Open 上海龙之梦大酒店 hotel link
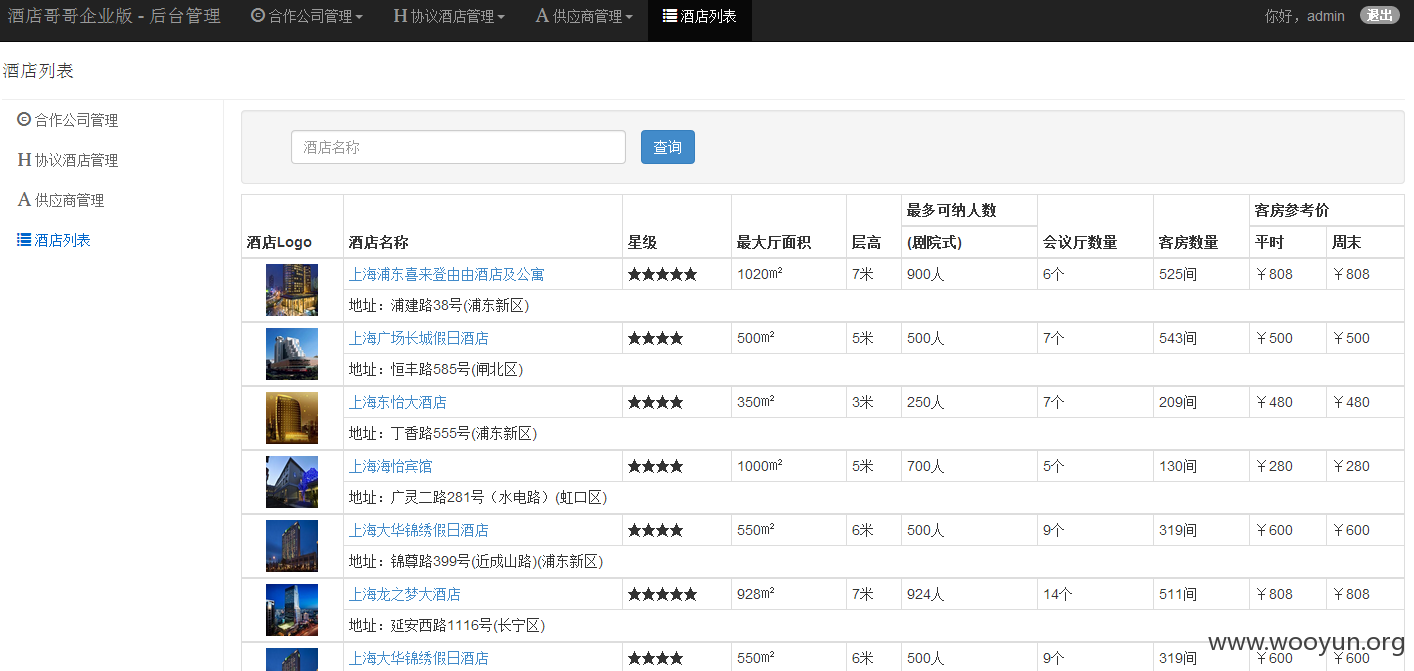Image resolution: width=1414 pixels, height=671 pixels. 404,594
